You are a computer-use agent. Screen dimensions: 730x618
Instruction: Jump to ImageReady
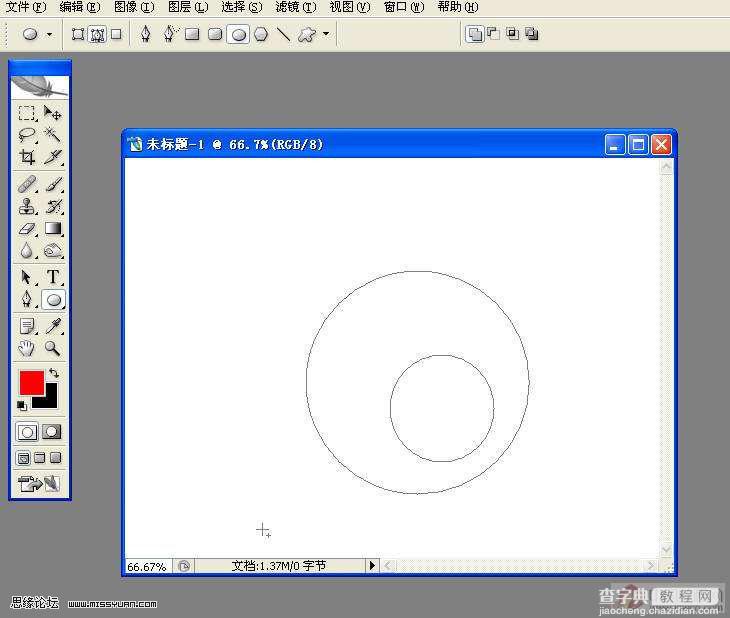[x=39, y=484]
